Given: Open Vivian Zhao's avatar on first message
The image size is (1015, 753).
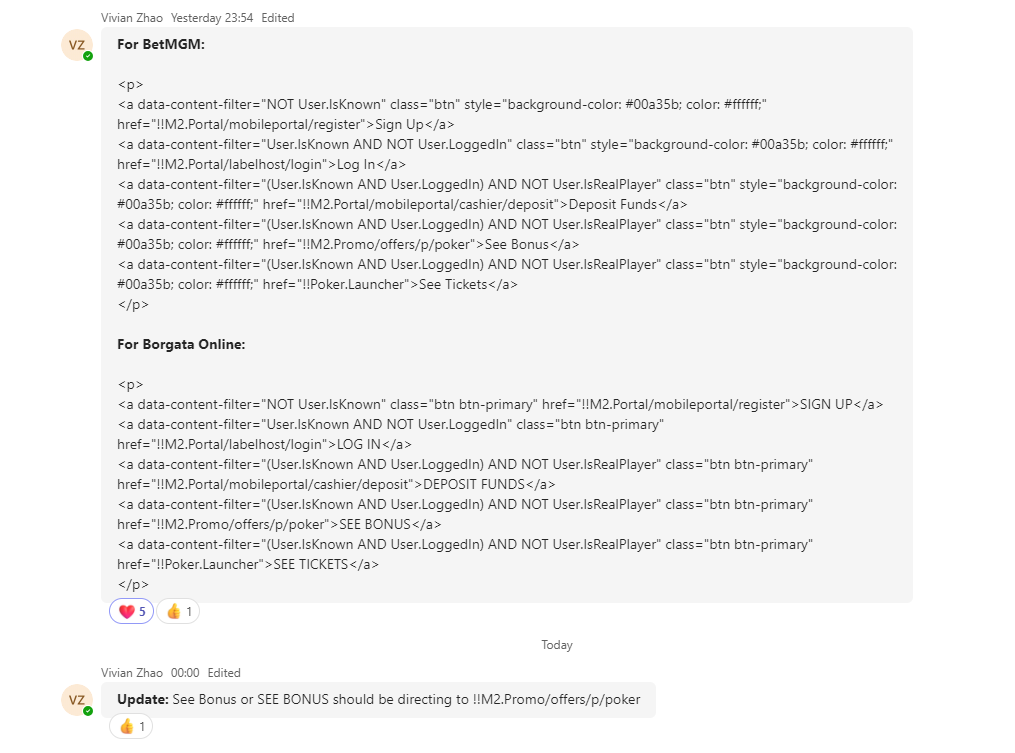Looking at the screenshot, I should [77, 45].
